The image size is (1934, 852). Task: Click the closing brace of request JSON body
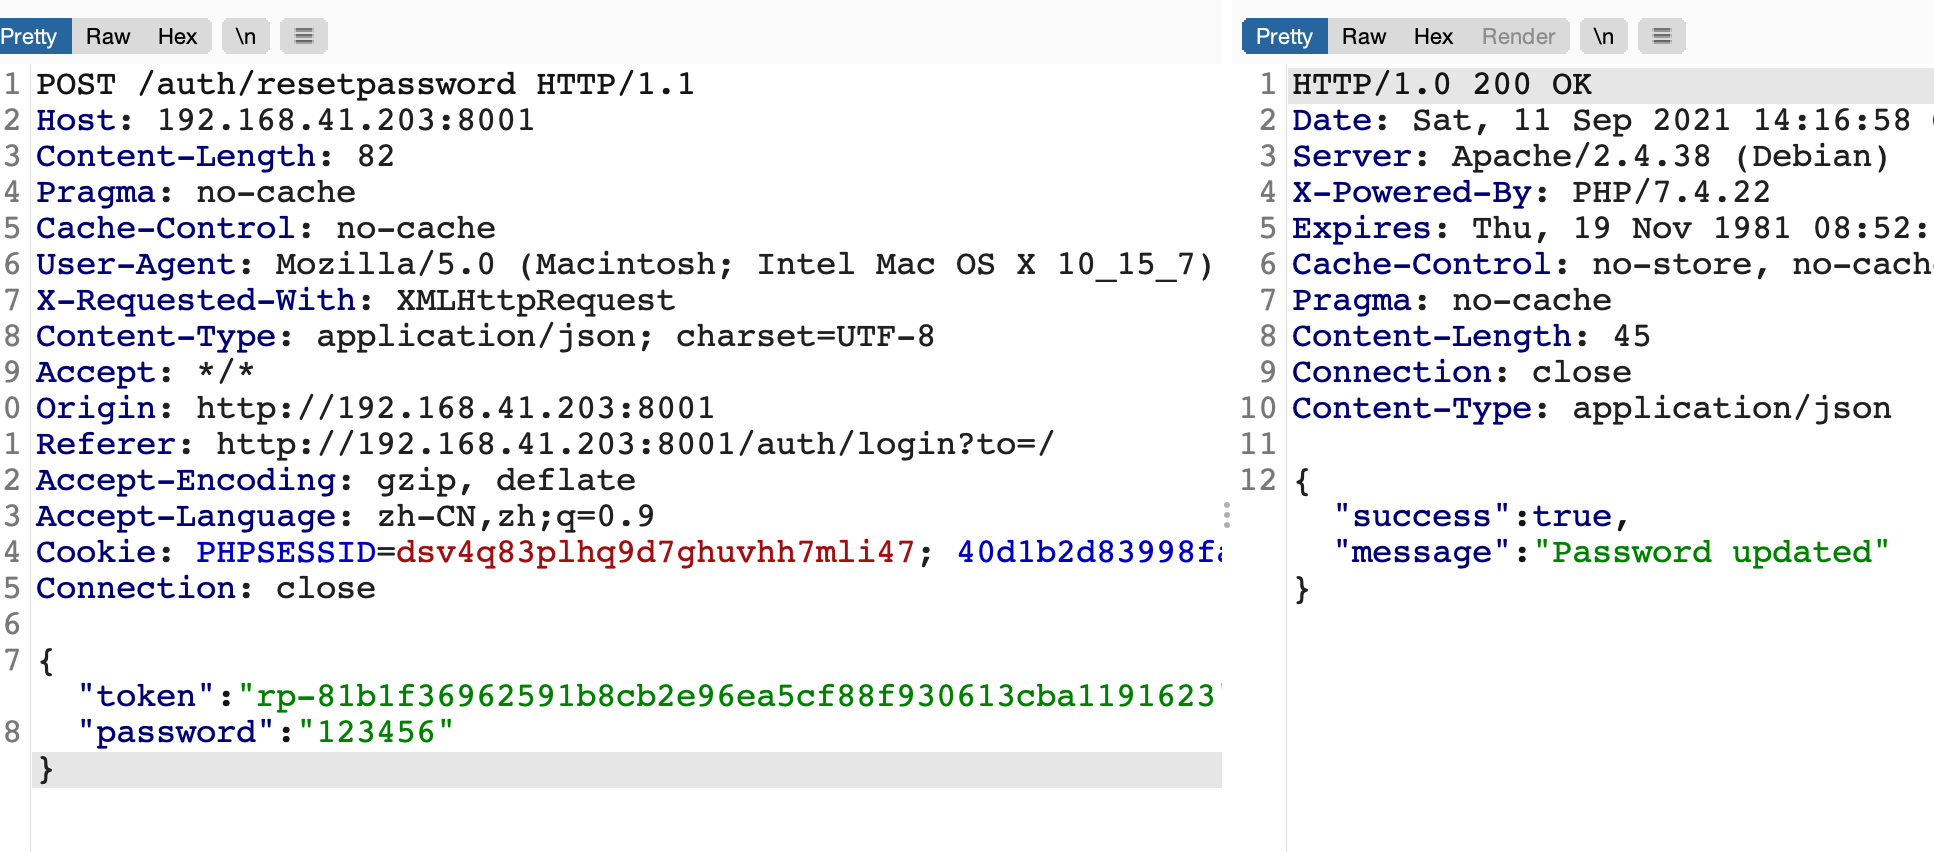(45, 769)
